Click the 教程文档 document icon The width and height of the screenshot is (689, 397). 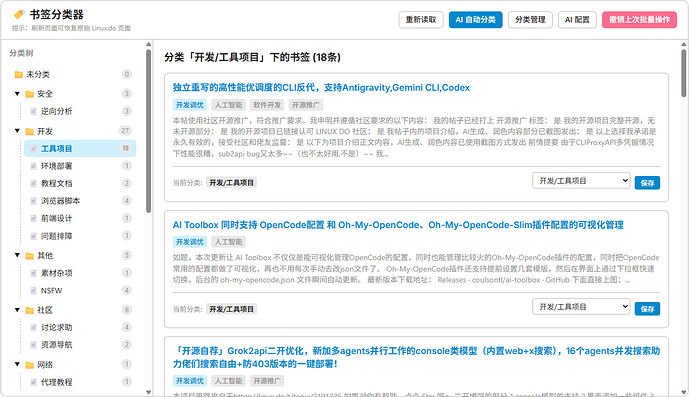(33, 183)
